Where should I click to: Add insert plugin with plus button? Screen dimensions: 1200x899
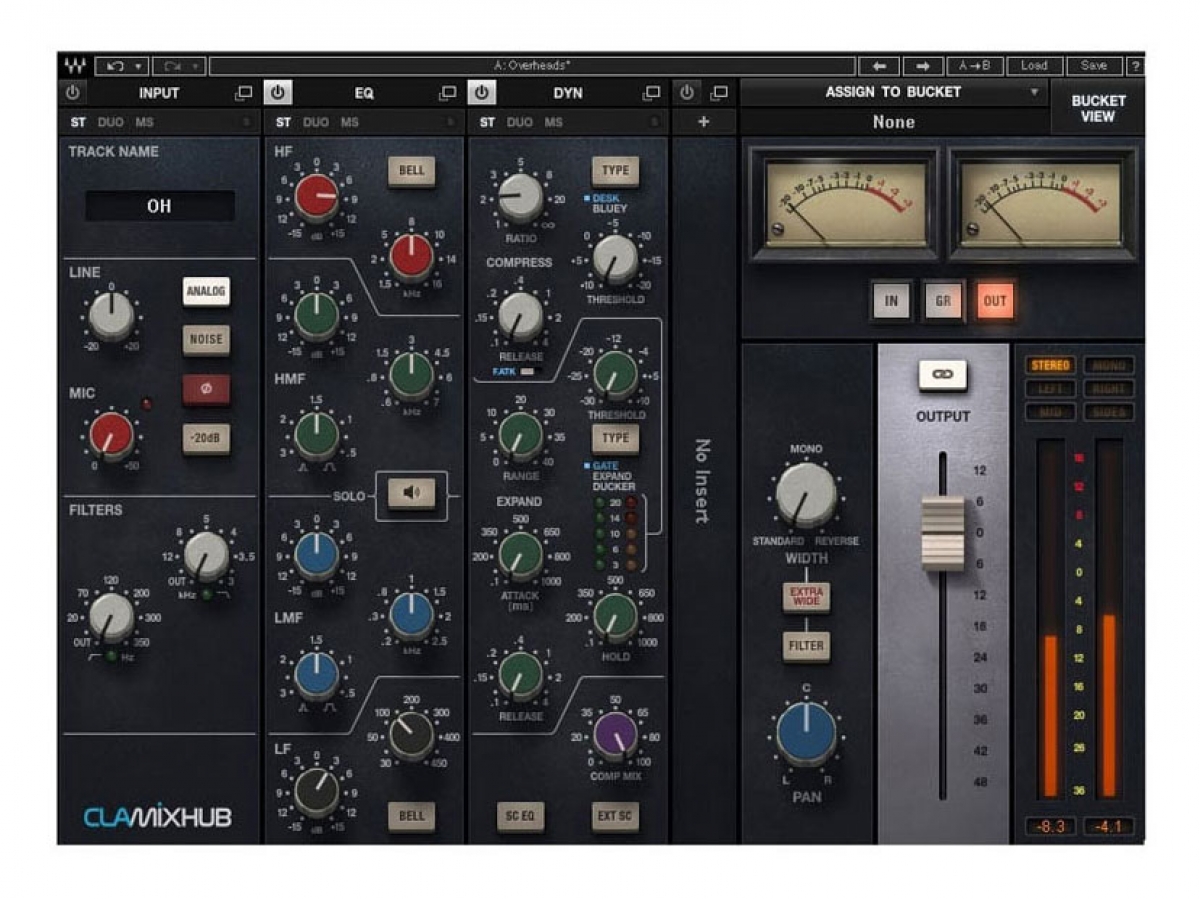pyautogui.click(x=704, y=122)
